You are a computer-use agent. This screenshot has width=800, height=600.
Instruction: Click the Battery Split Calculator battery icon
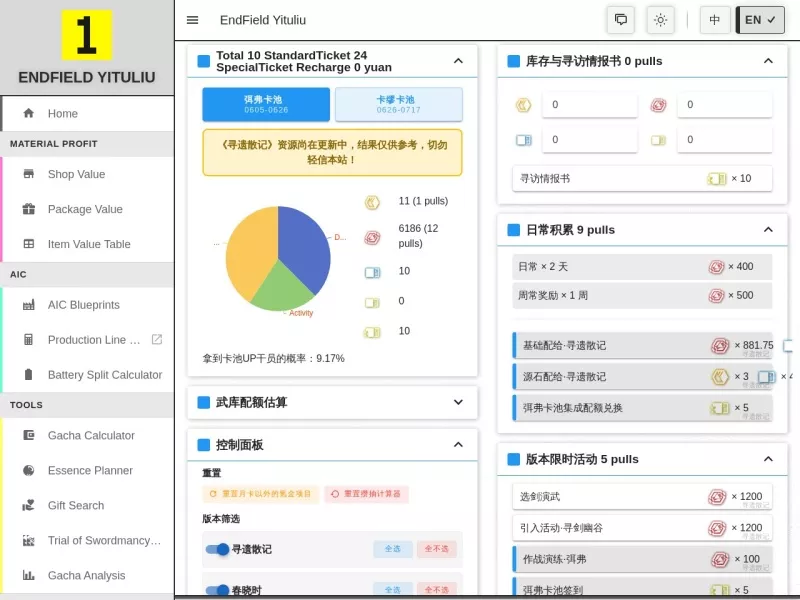29,374
